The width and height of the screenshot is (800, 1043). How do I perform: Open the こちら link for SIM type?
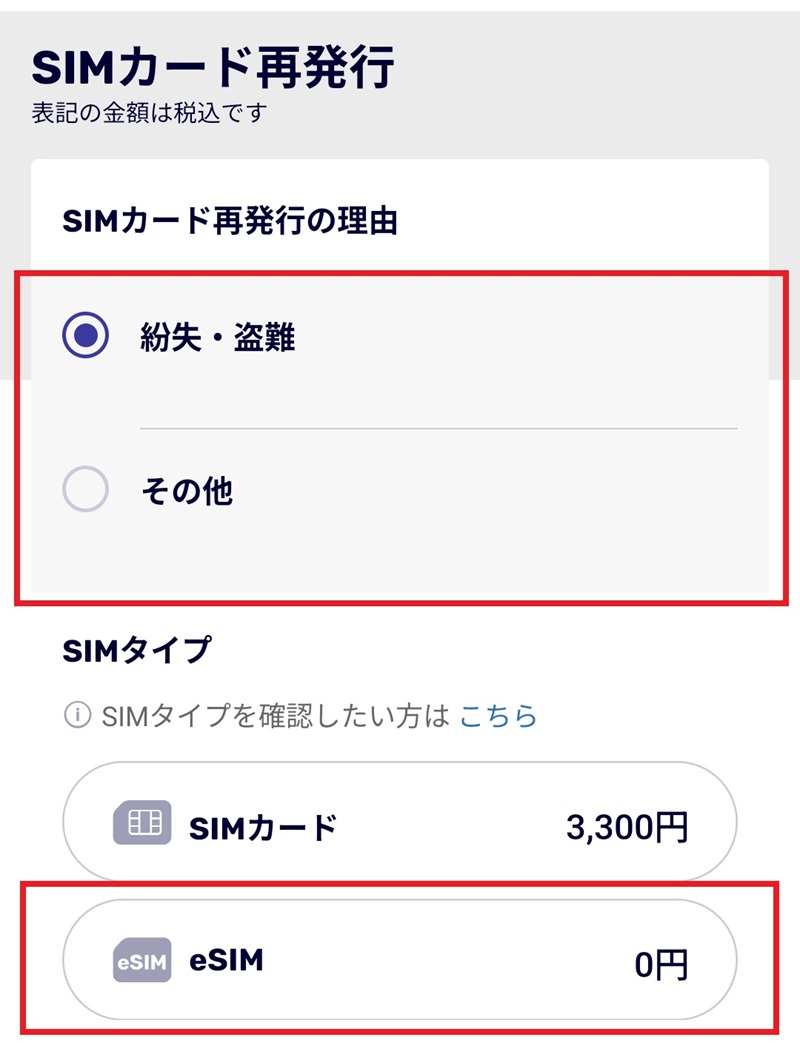[498, 716]
